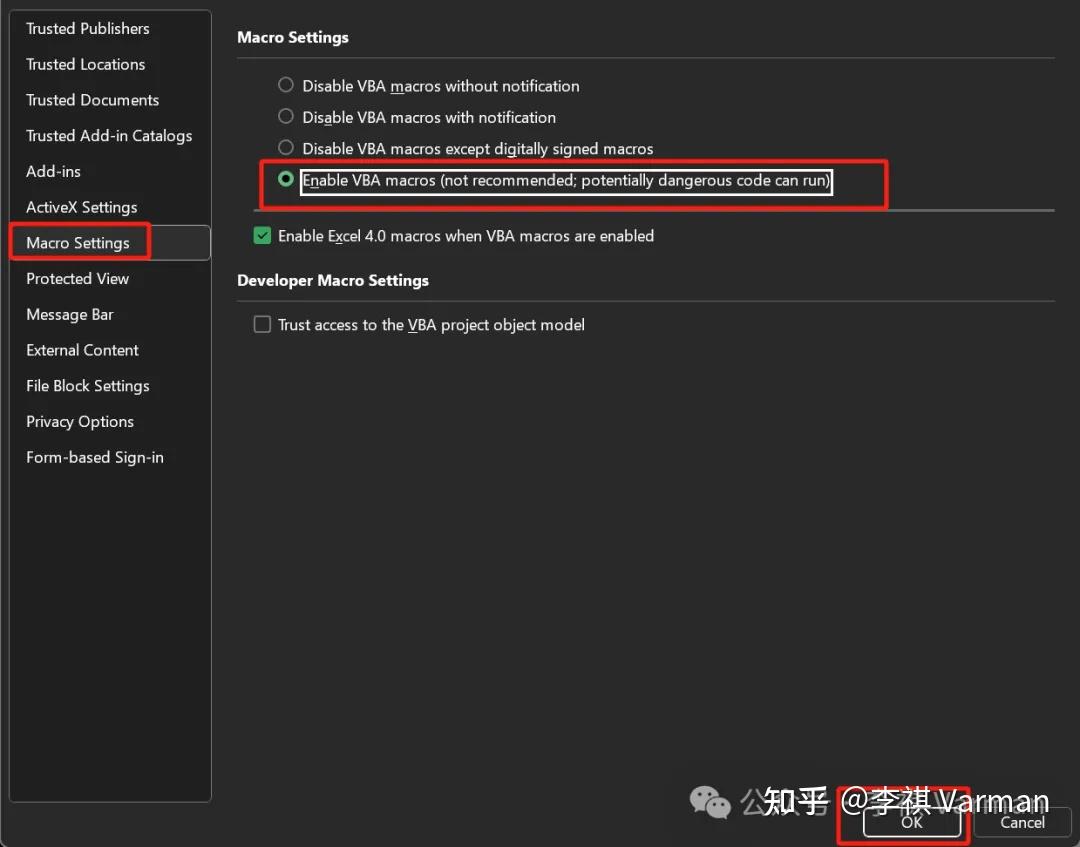Check Trust access to VBA project object model
The image size is (1080, 847).
[262, 324]
